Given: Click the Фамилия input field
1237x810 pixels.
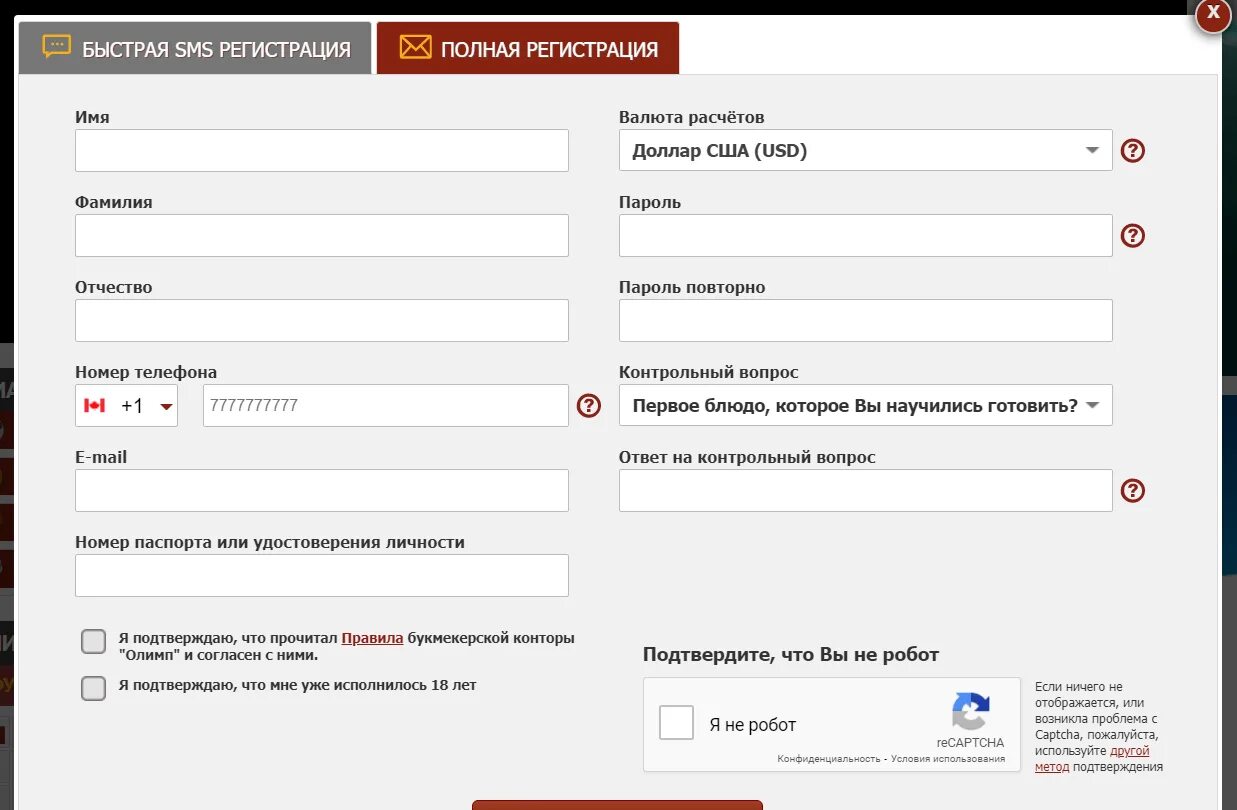Looking at the screenshot, I should (322, 236).
